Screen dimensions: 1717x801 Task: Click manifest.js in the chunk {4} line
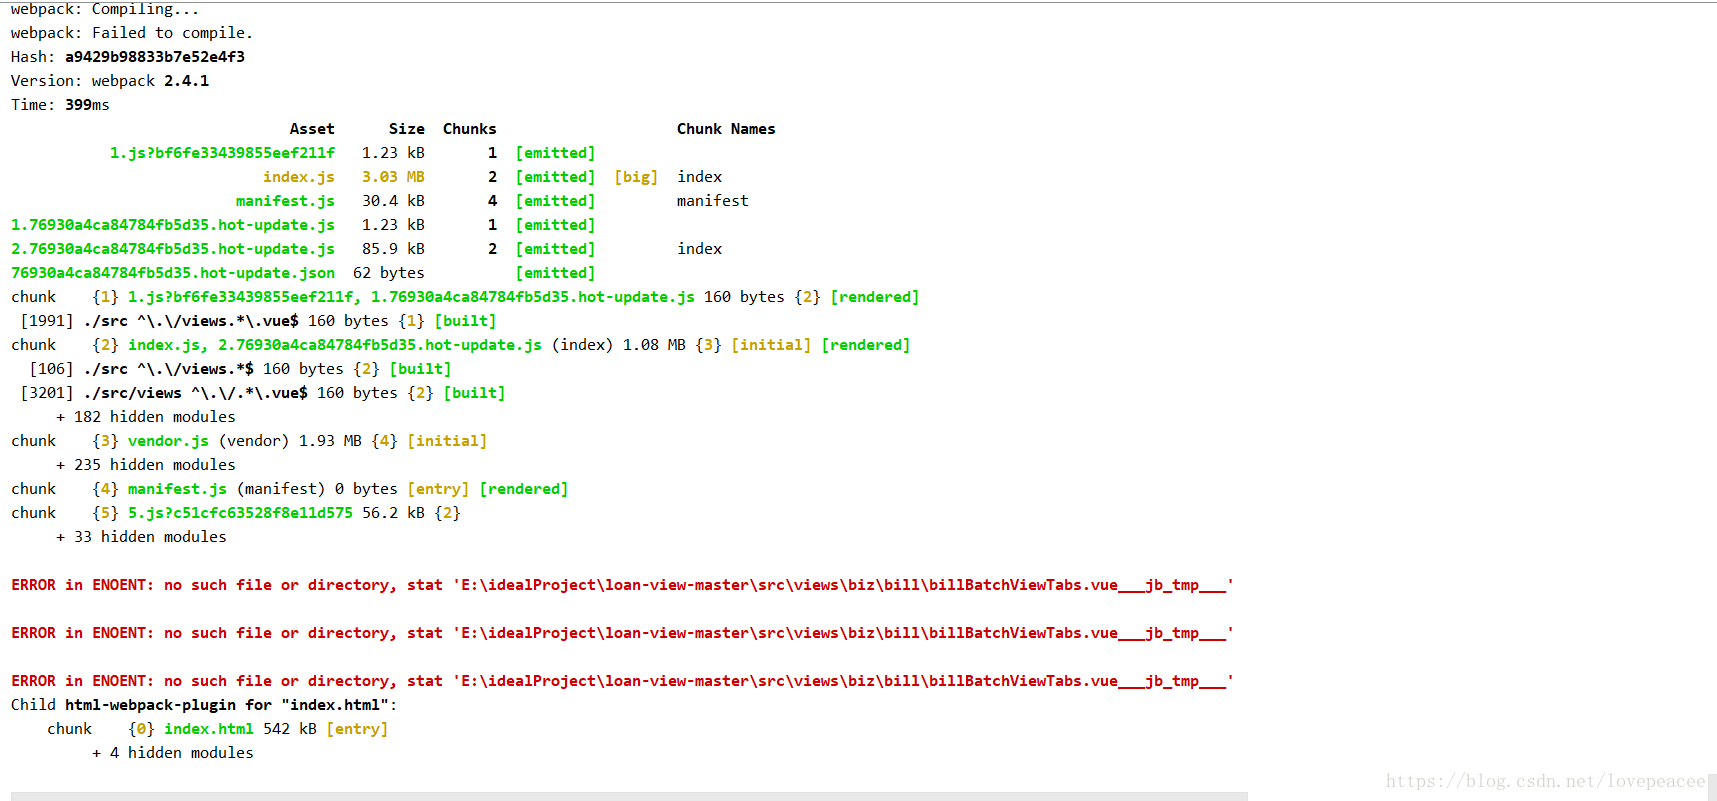click(177, 489)
